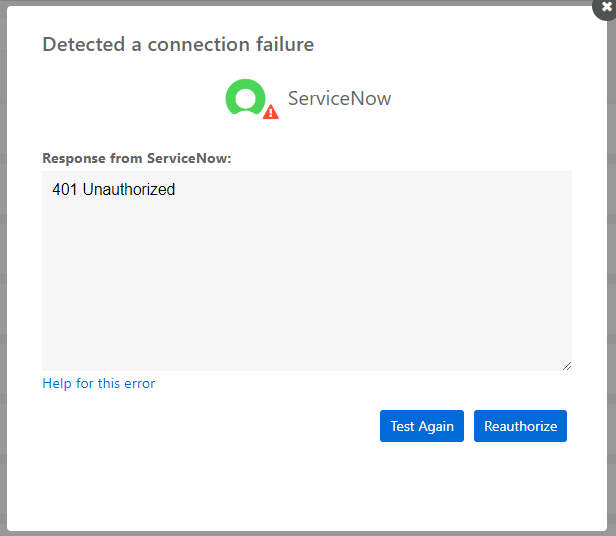
Task: Click the '401 Unauthorized' response text
Action: coord(114,189)
